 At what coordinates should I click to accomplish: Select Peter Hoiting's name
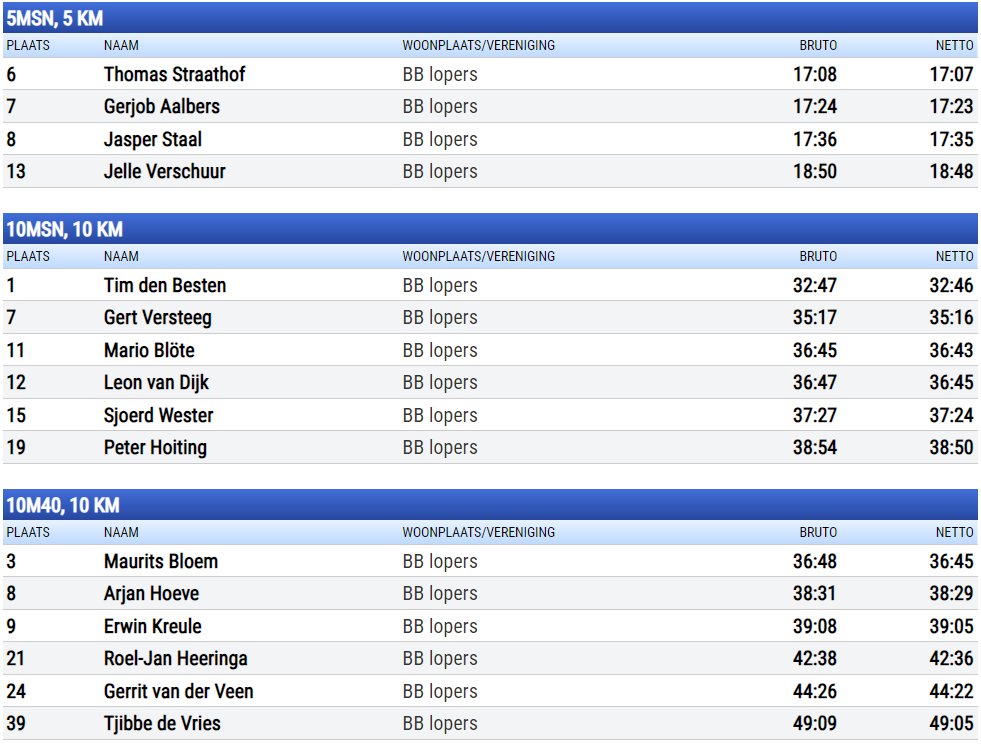click(x=155, y=447)
